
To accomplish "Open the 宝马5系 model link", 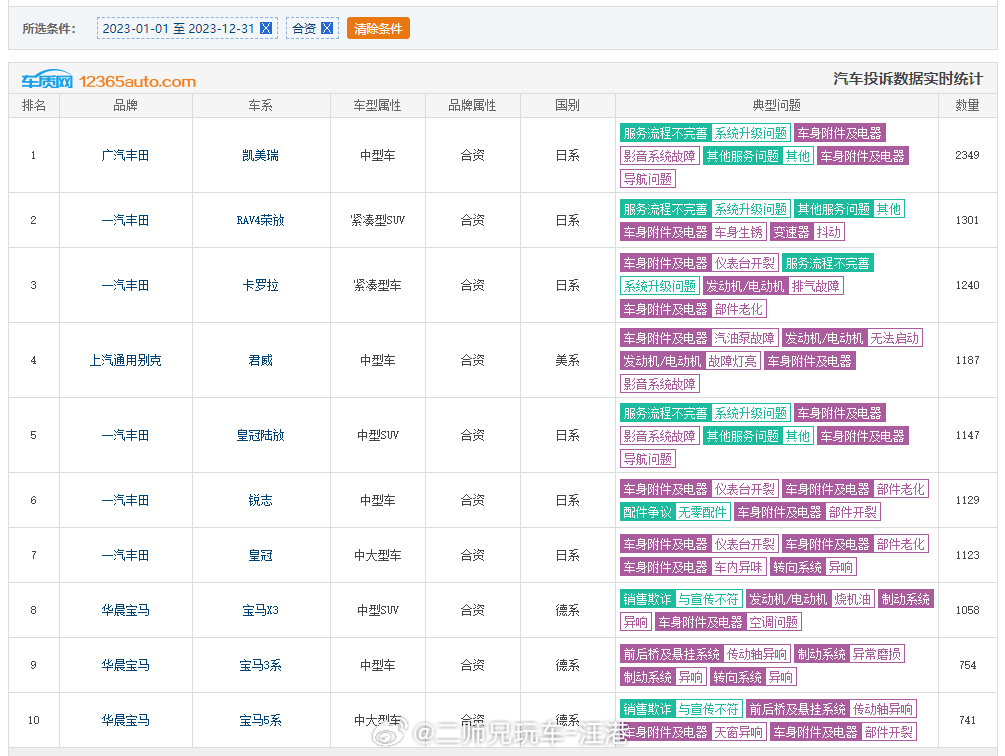I will [x=260, y=720].
